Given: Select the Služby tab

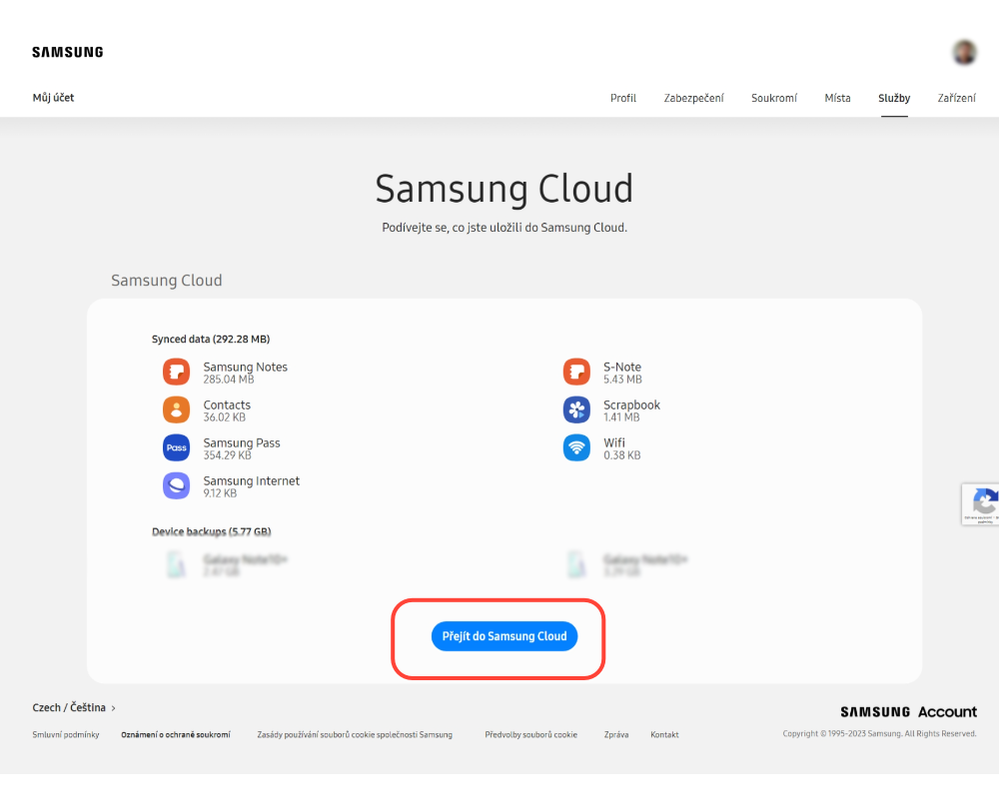Looking at the screenshot, I should tap(894, 98).
